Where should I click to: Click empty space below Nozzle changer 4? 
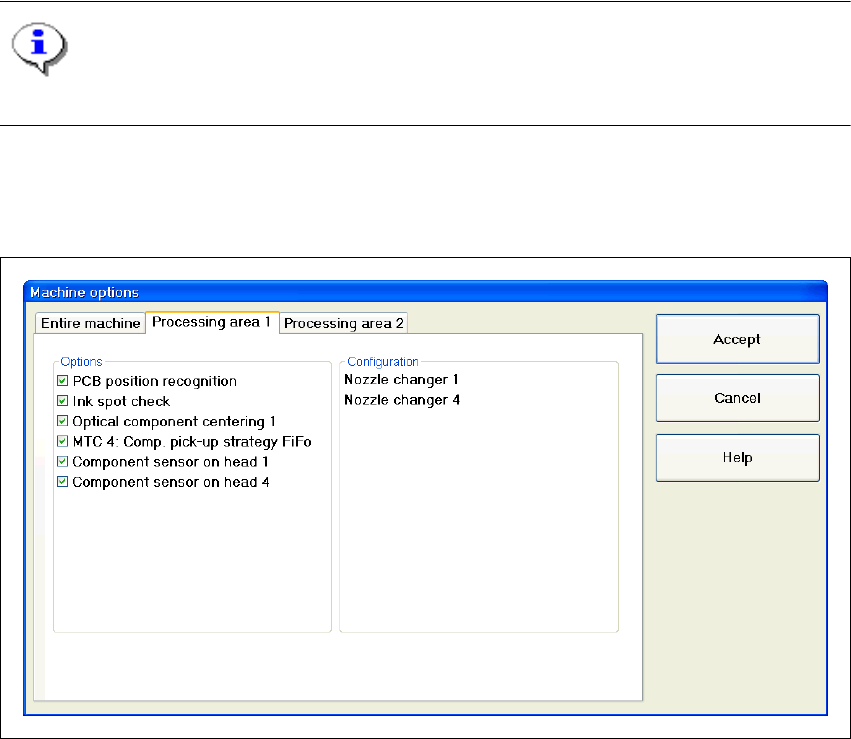[478, 520]
